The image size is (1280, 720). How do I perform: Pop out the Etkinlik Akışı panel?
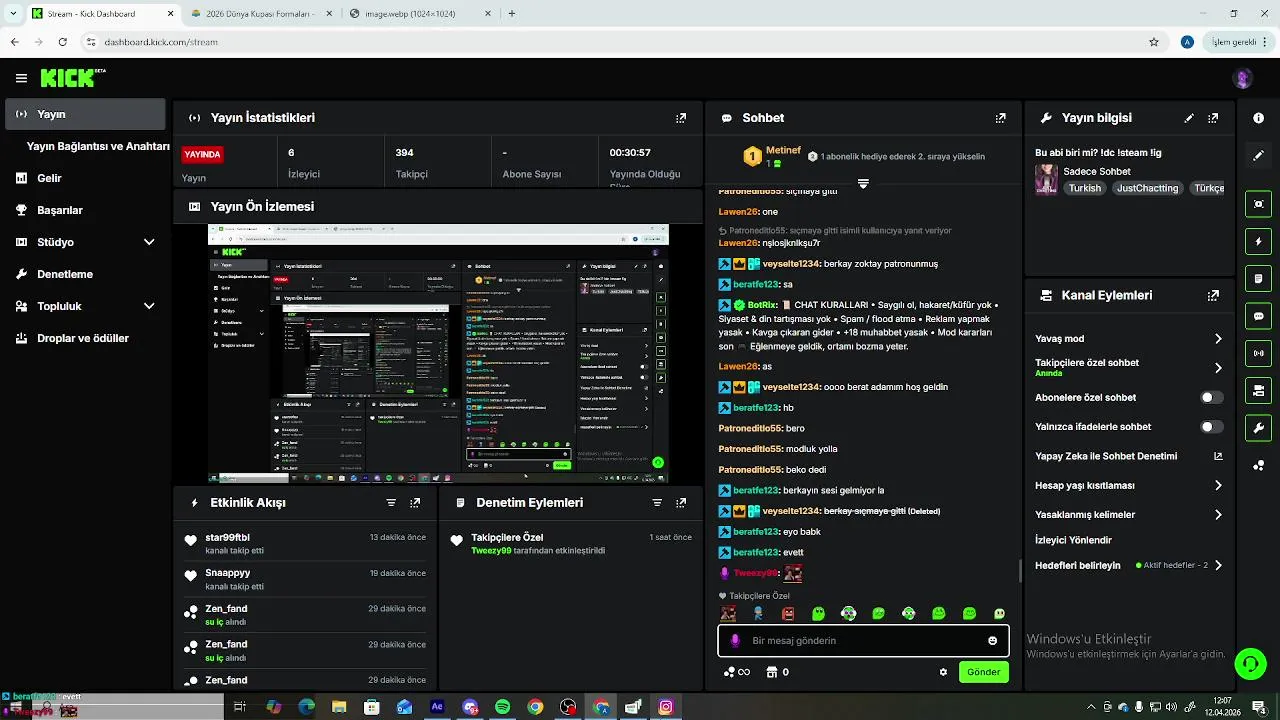pyautogui.click(x=415, y=503)
